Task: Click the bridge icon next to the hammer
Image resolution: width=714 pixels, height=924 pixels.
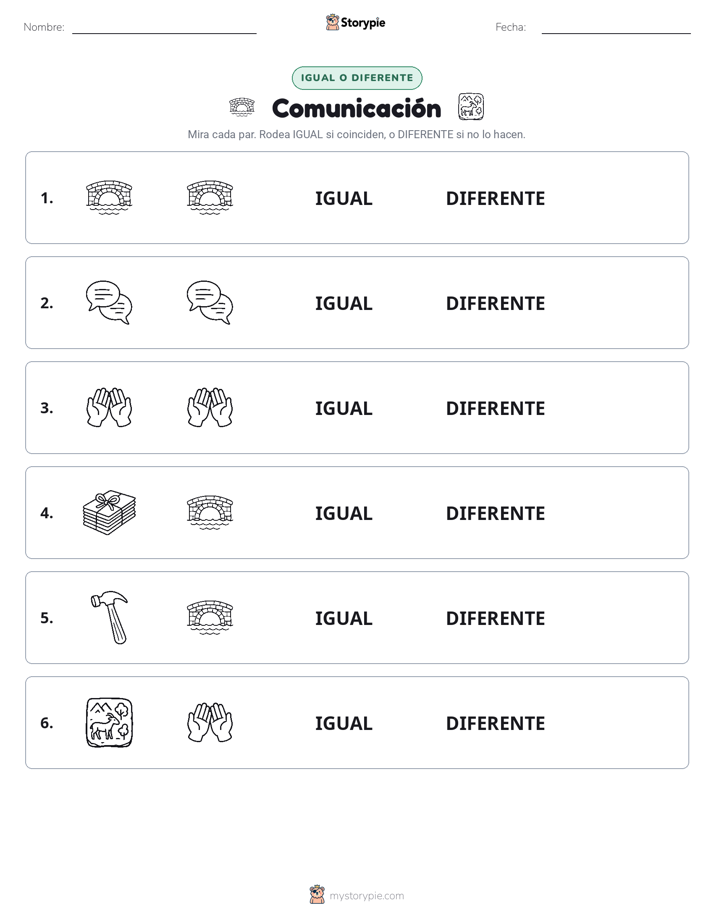Action: tap(210, 617)
